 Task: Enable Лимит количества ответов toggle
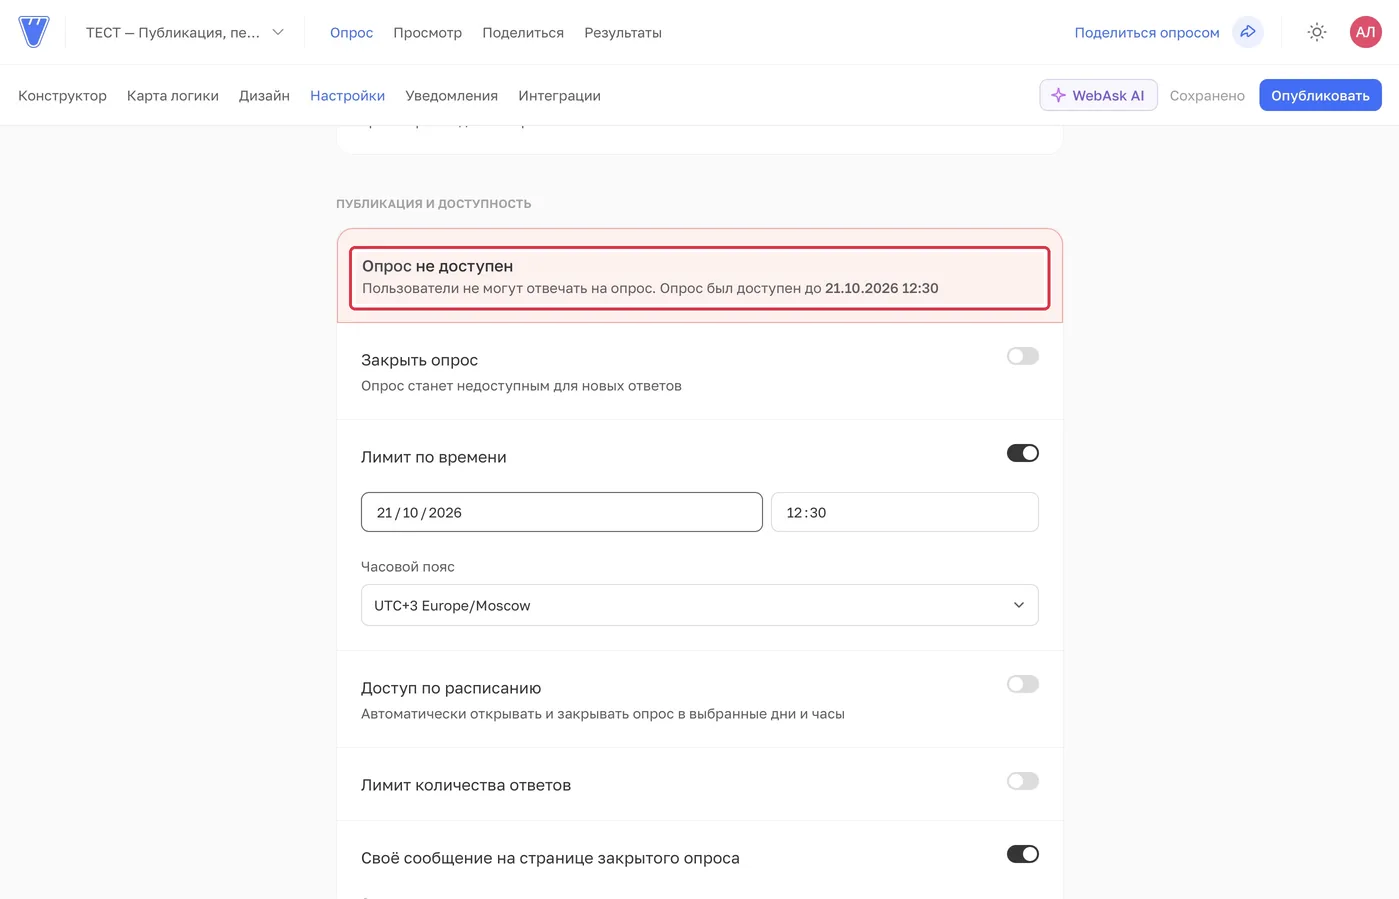click(x=1022, y=781)
